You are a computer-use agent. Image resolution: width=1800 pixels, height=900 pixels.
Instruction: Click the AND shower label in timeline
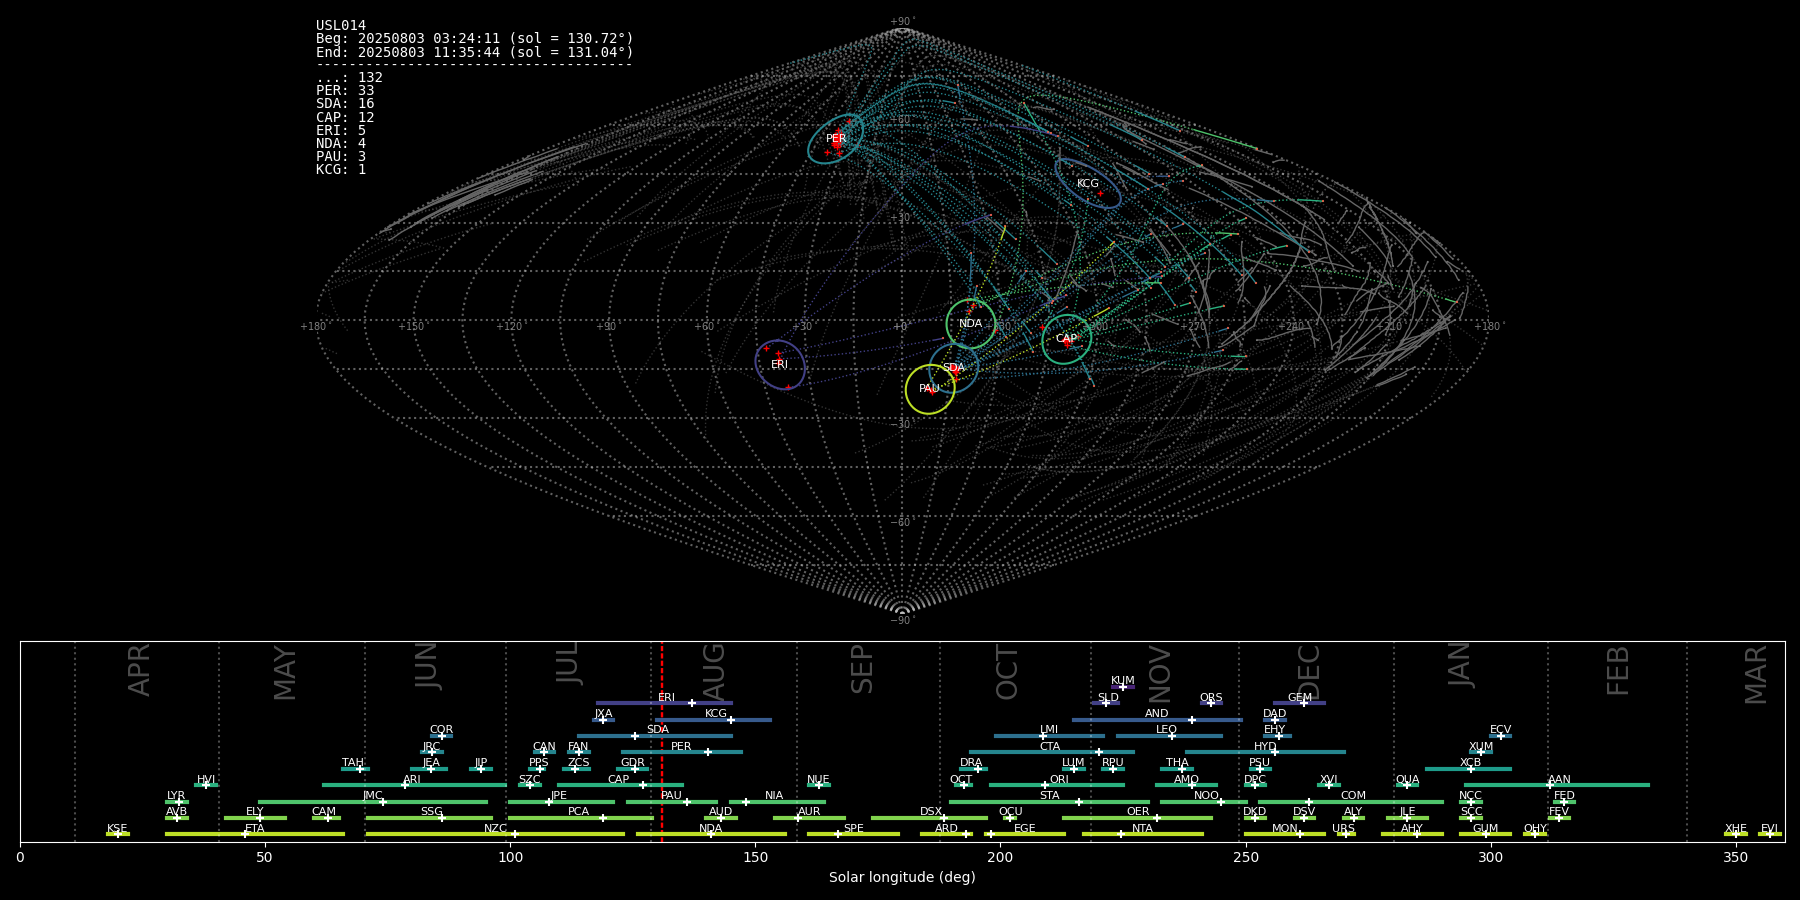point(1157,714)
